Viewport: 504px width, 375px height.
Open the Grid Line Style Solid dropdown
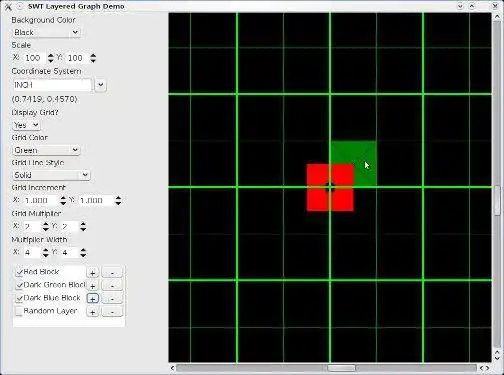(51, 175)
